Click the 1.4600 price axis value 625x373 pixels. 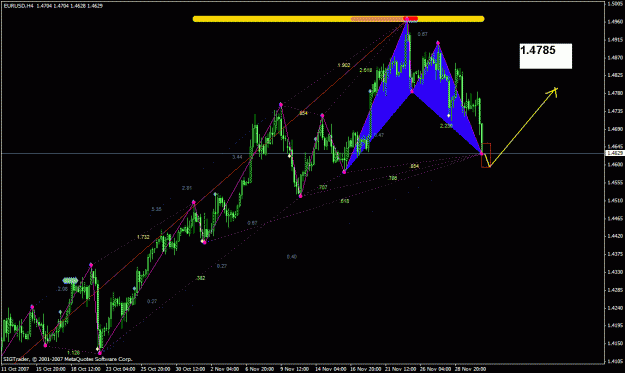pos(615,165)
